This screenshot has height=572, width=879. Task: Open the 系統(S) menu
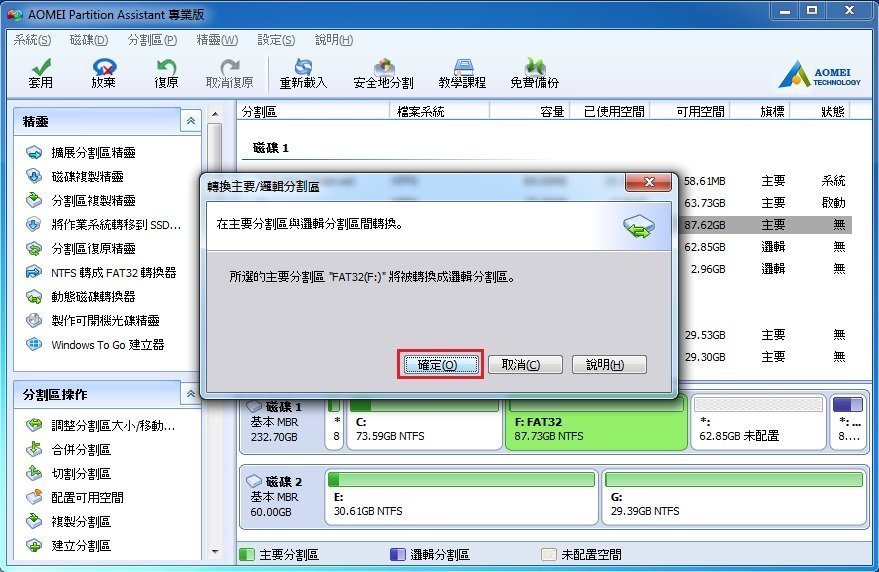(33, 40)
